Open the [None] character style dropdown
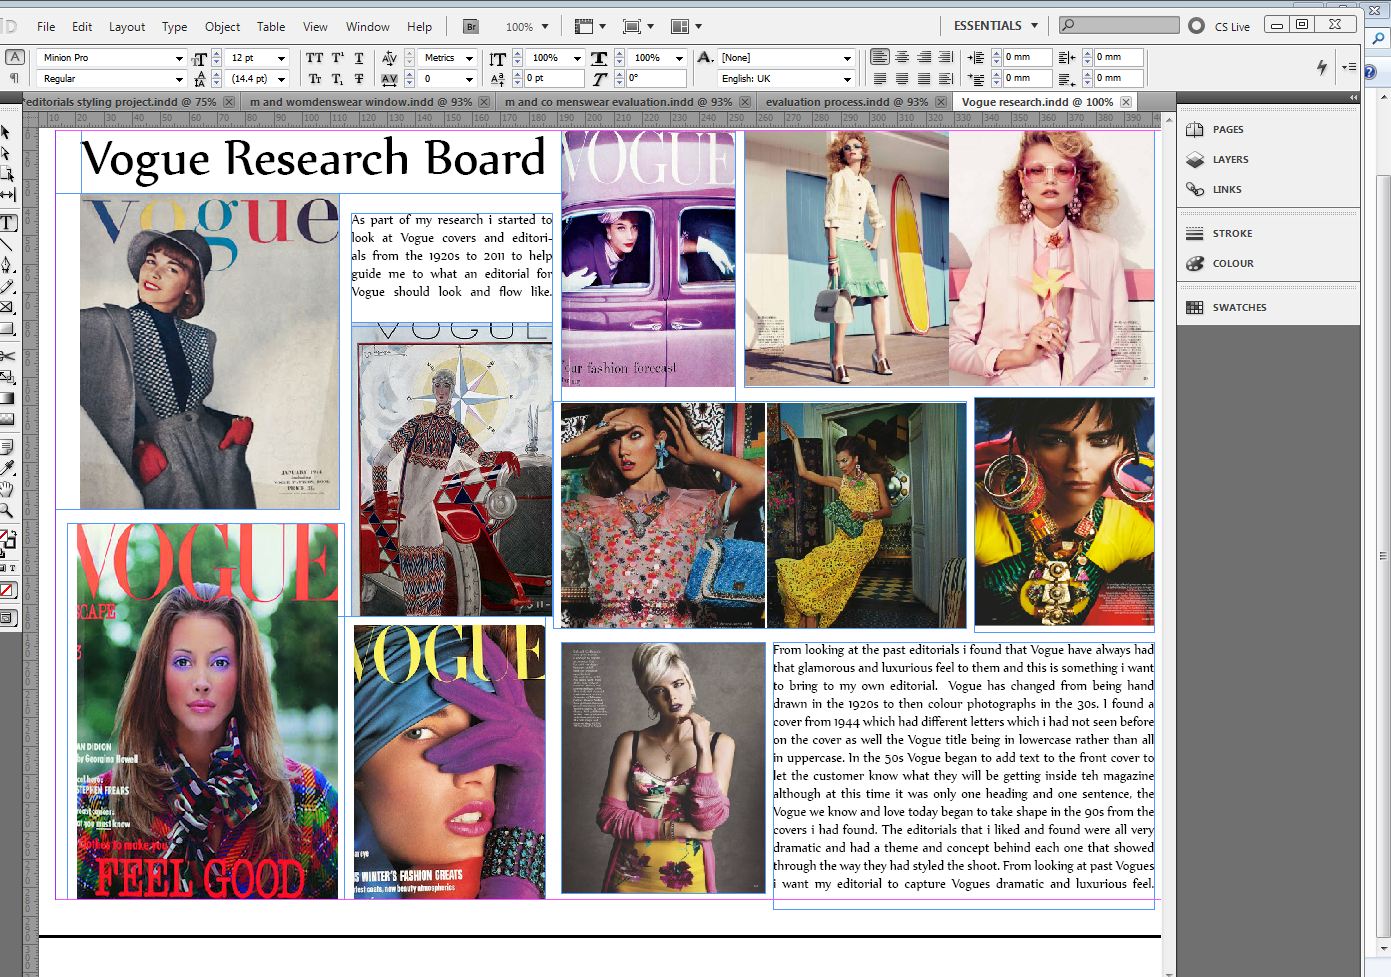Image resolution: width=1391 pixels, height=977 pixels. pyautogui.click(x=848, y=58)
